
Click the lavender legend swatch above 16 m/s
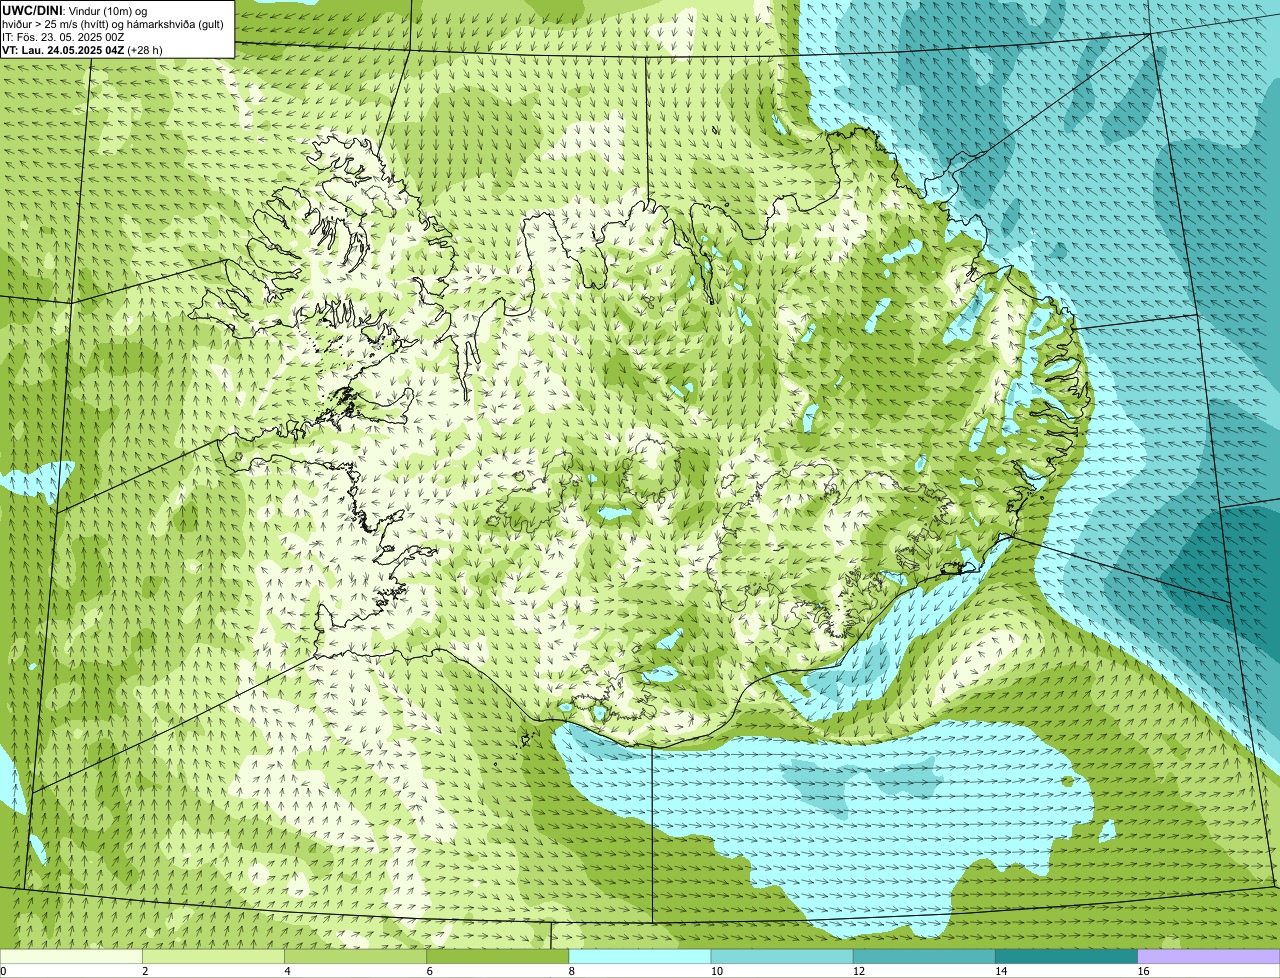pos(1209,957)
